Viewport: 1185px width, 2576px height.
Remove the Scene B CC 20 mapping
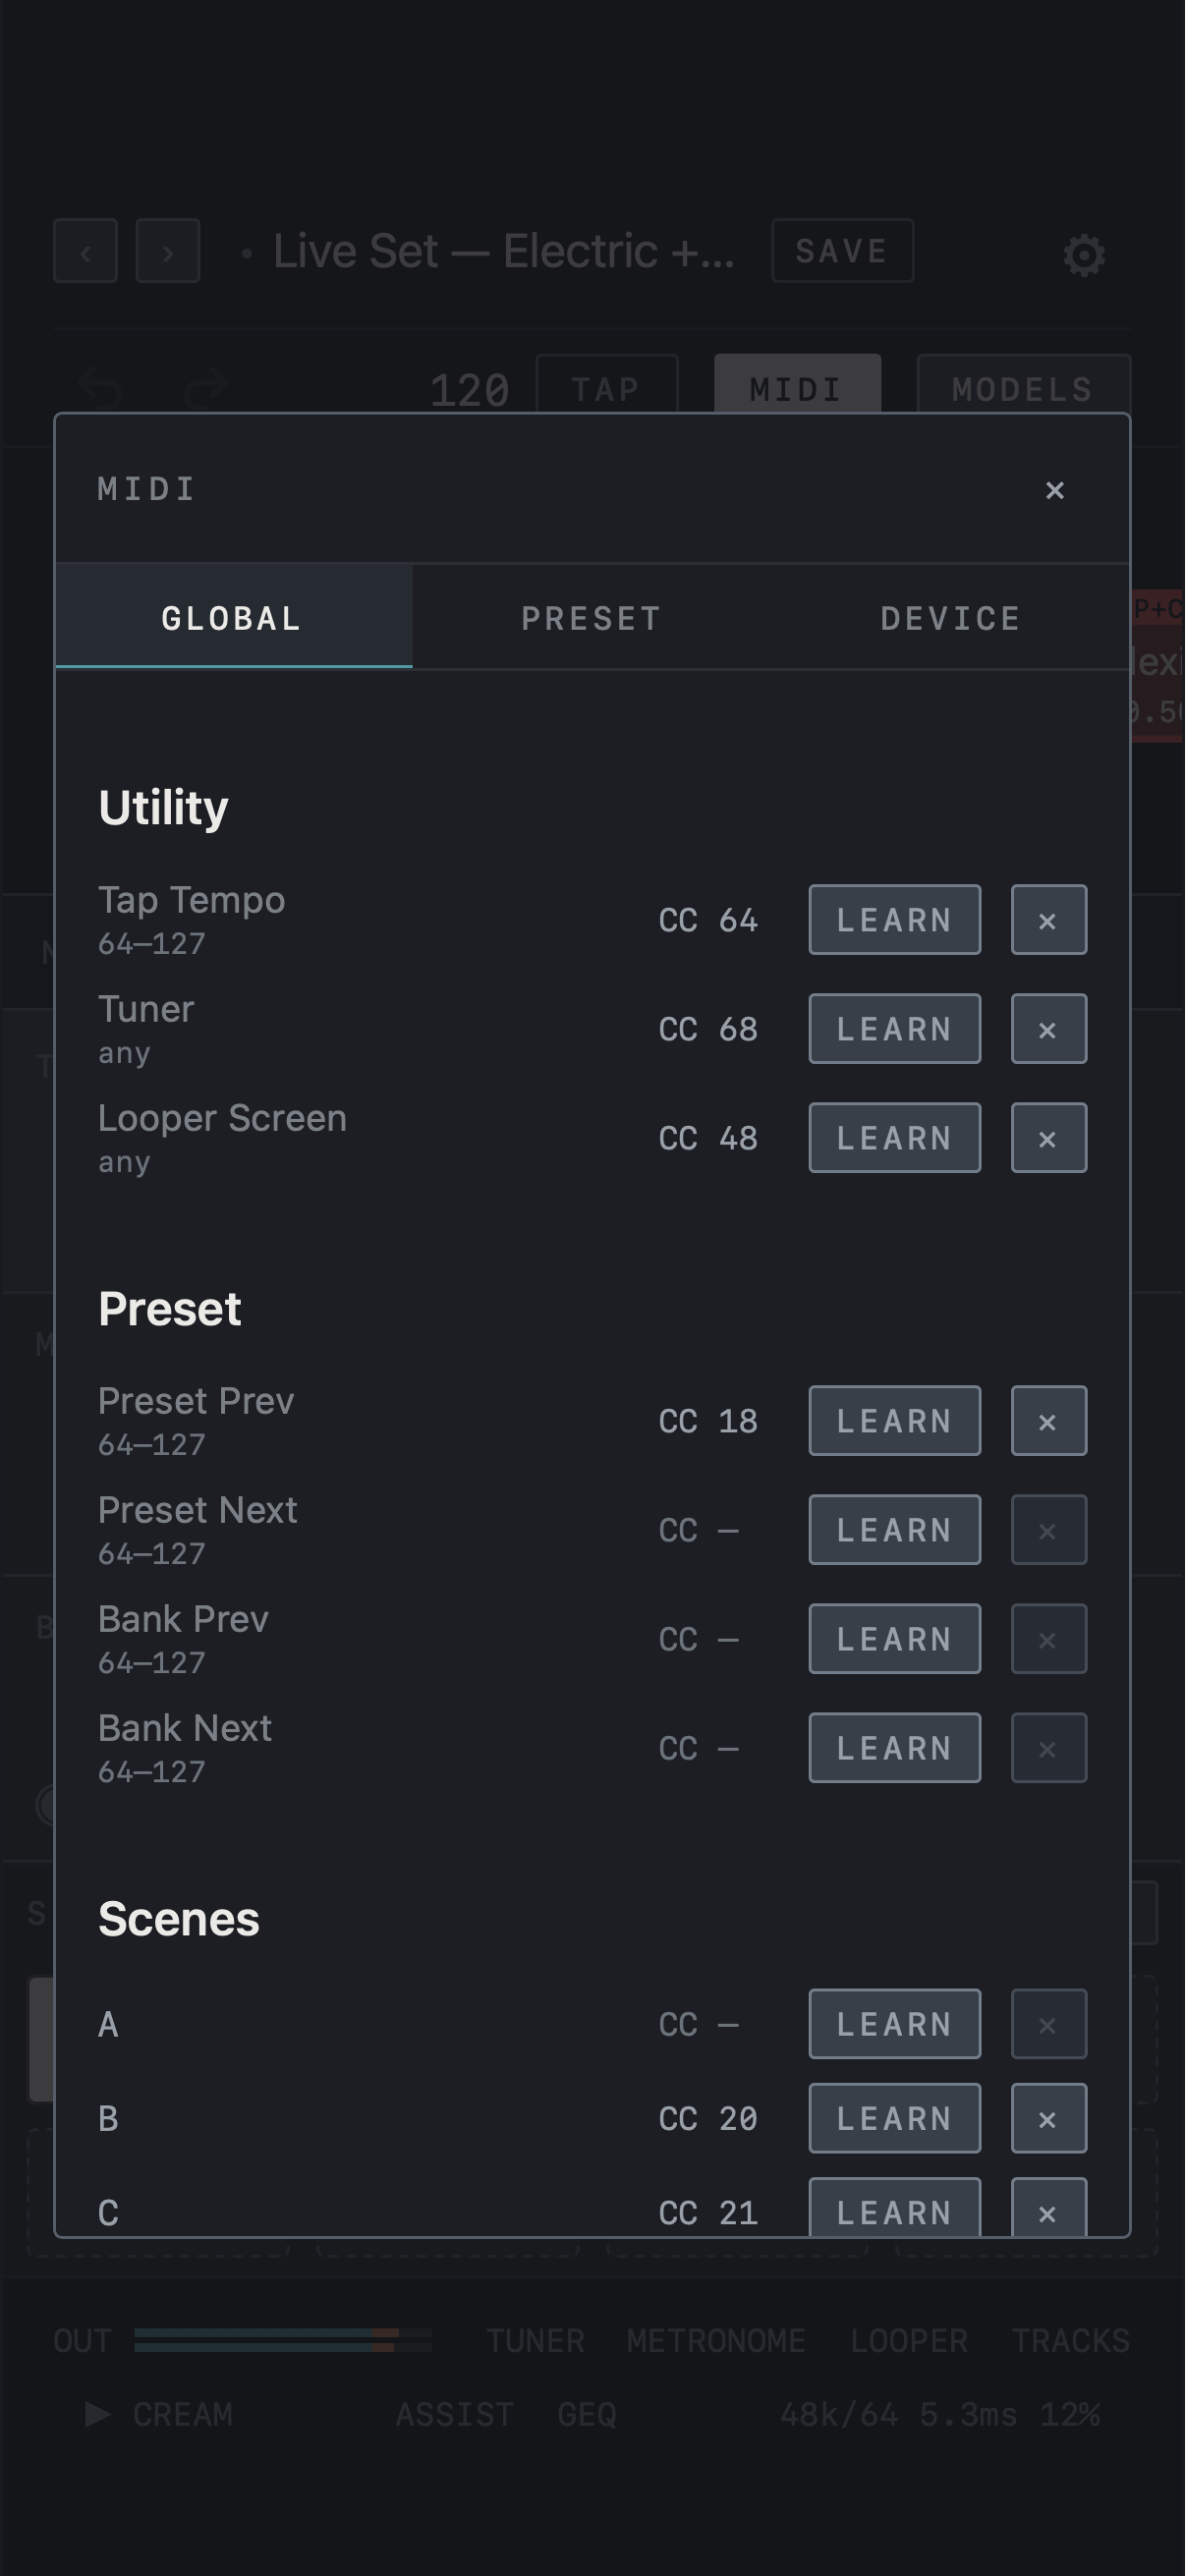1048,2118
